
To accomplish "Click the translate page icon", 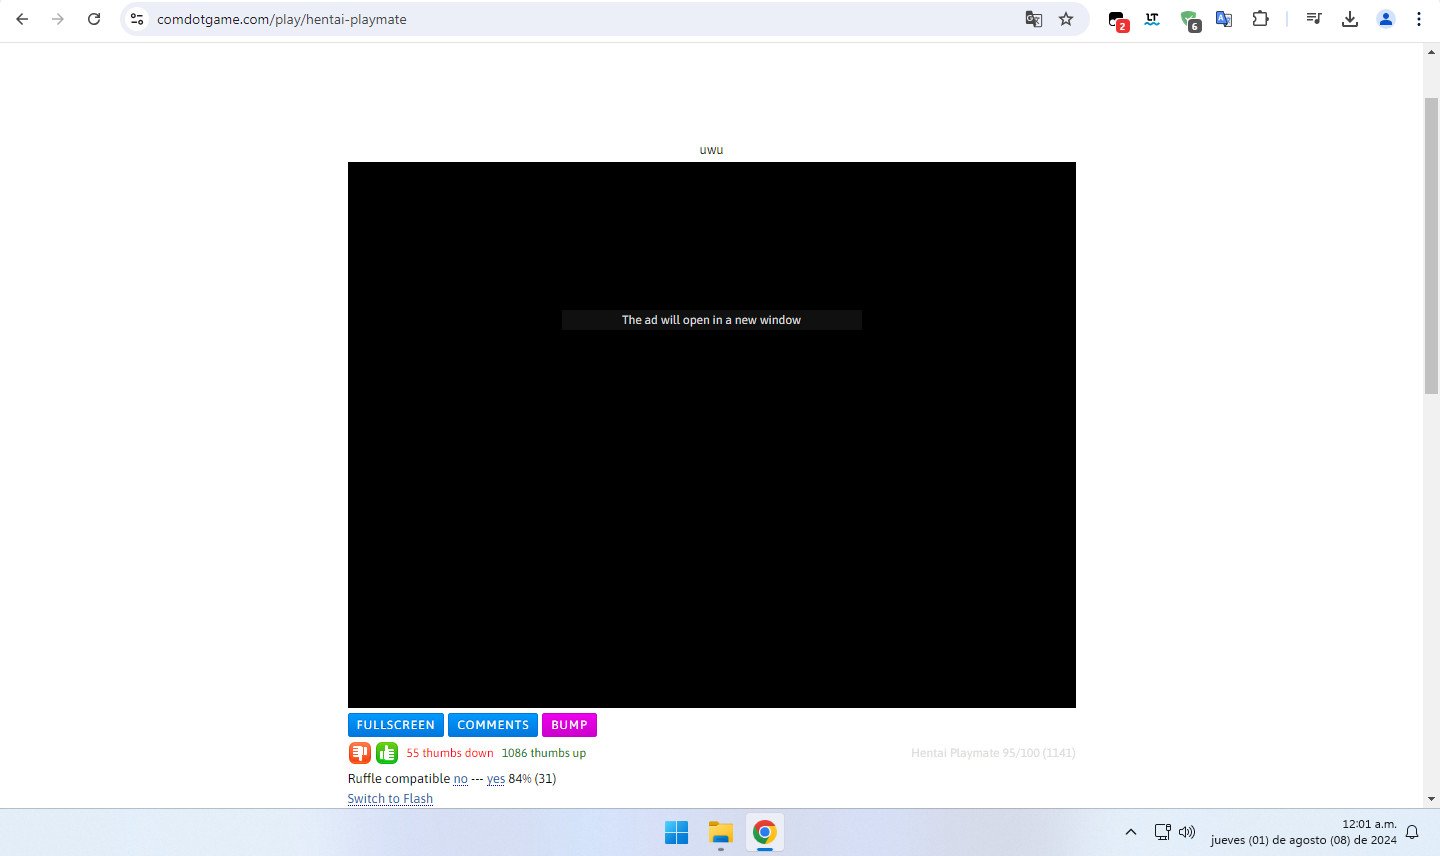I will coord(1034,19).
